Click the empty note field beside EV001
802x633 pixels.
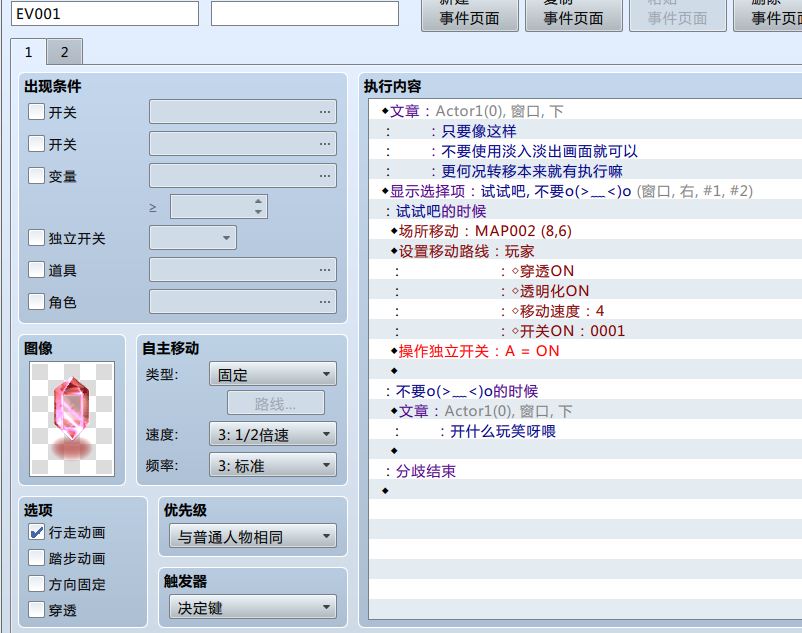pyautogui.click(x=305, y=13)
